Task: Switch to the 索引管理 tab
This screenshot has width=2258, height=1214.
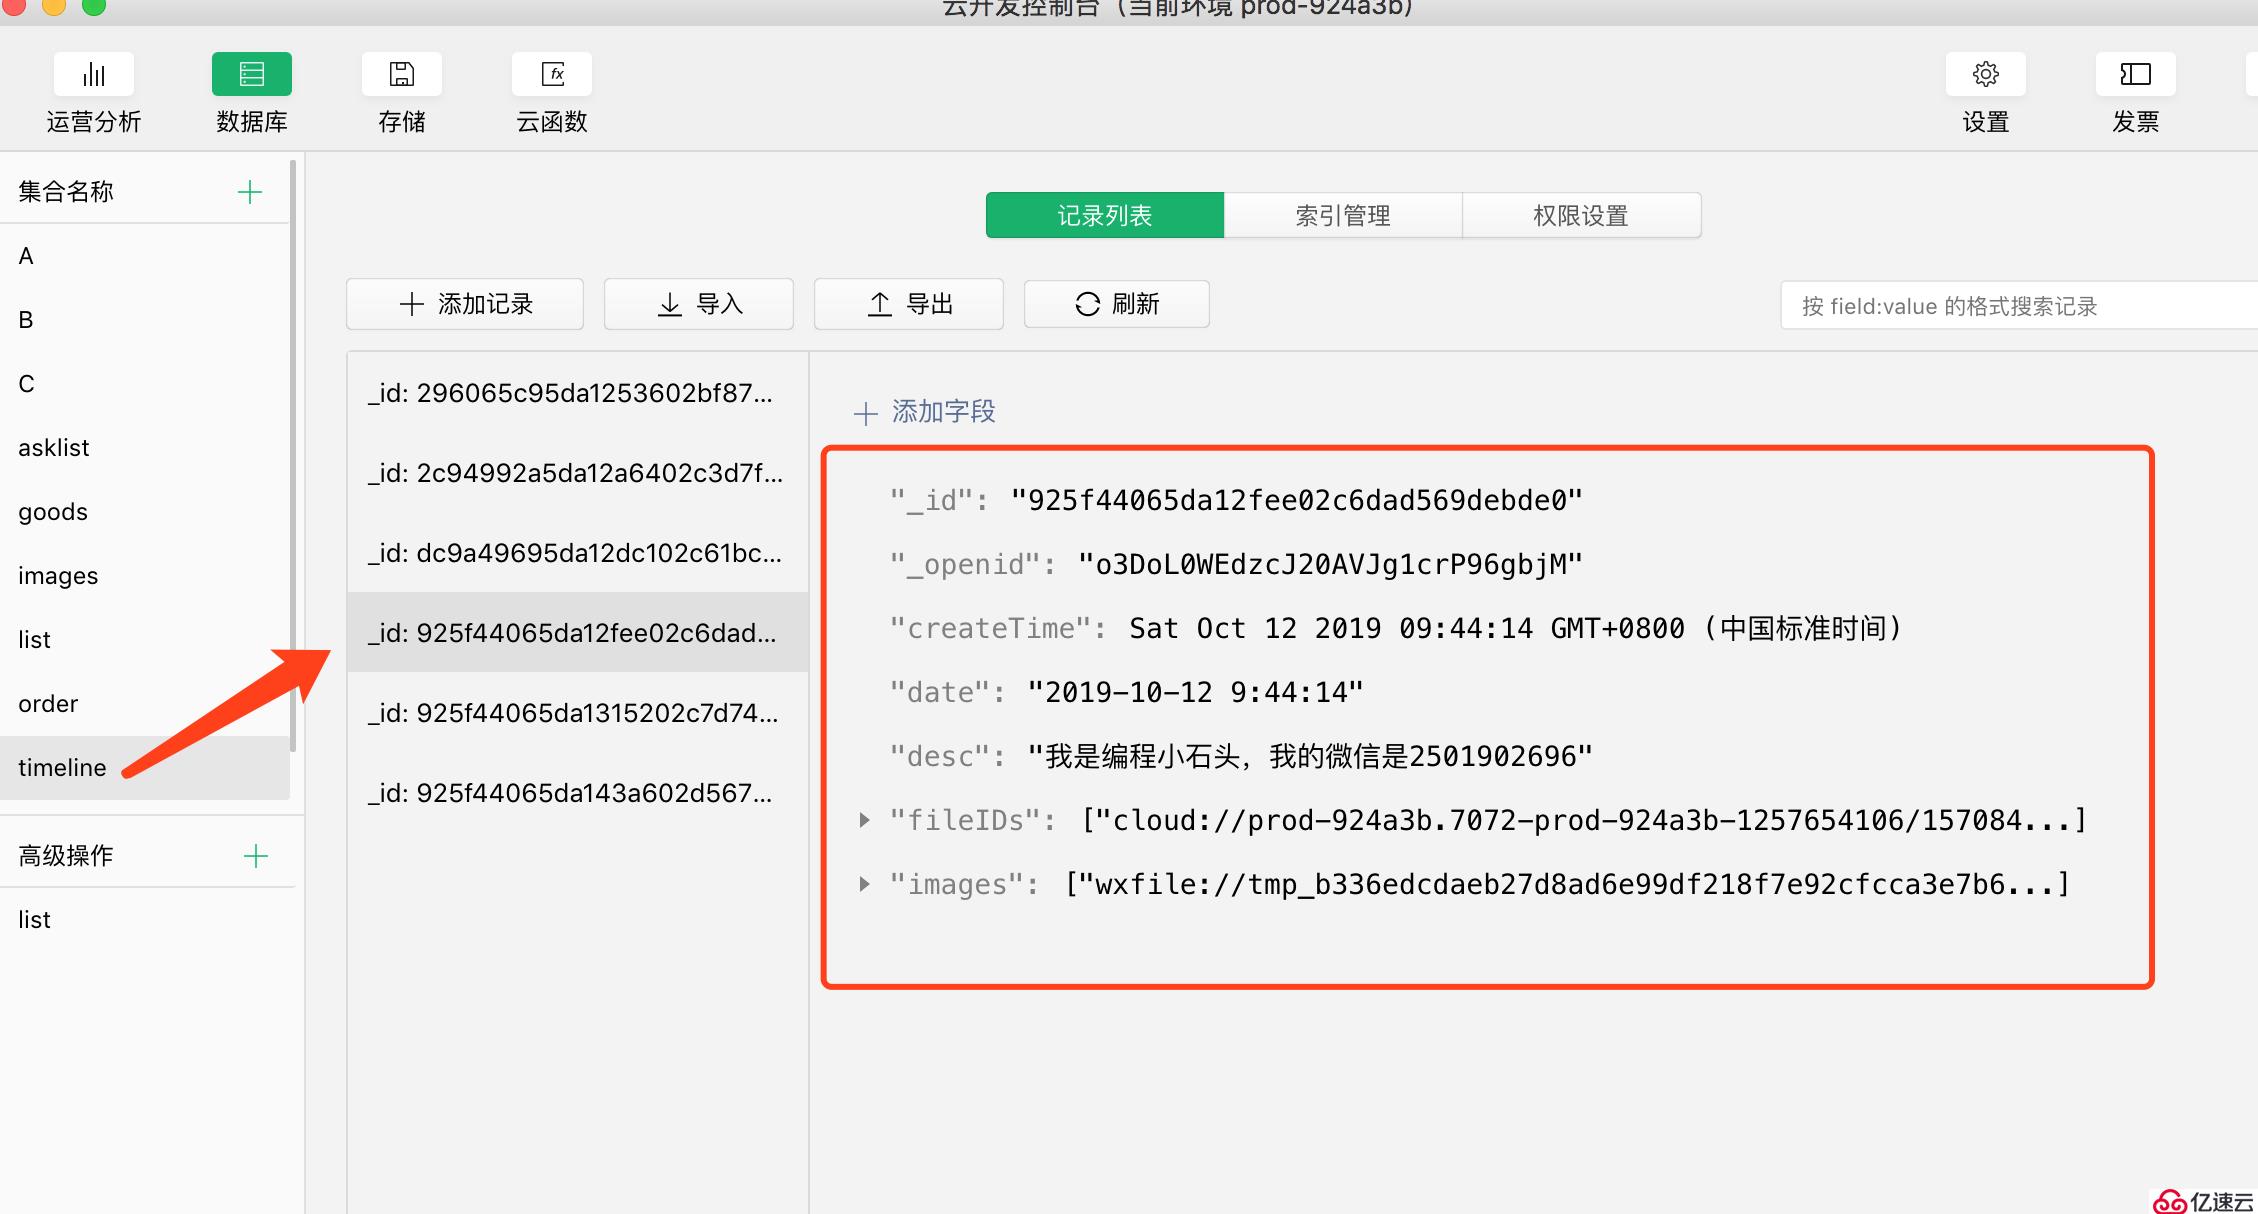Action: [1343, 215]
